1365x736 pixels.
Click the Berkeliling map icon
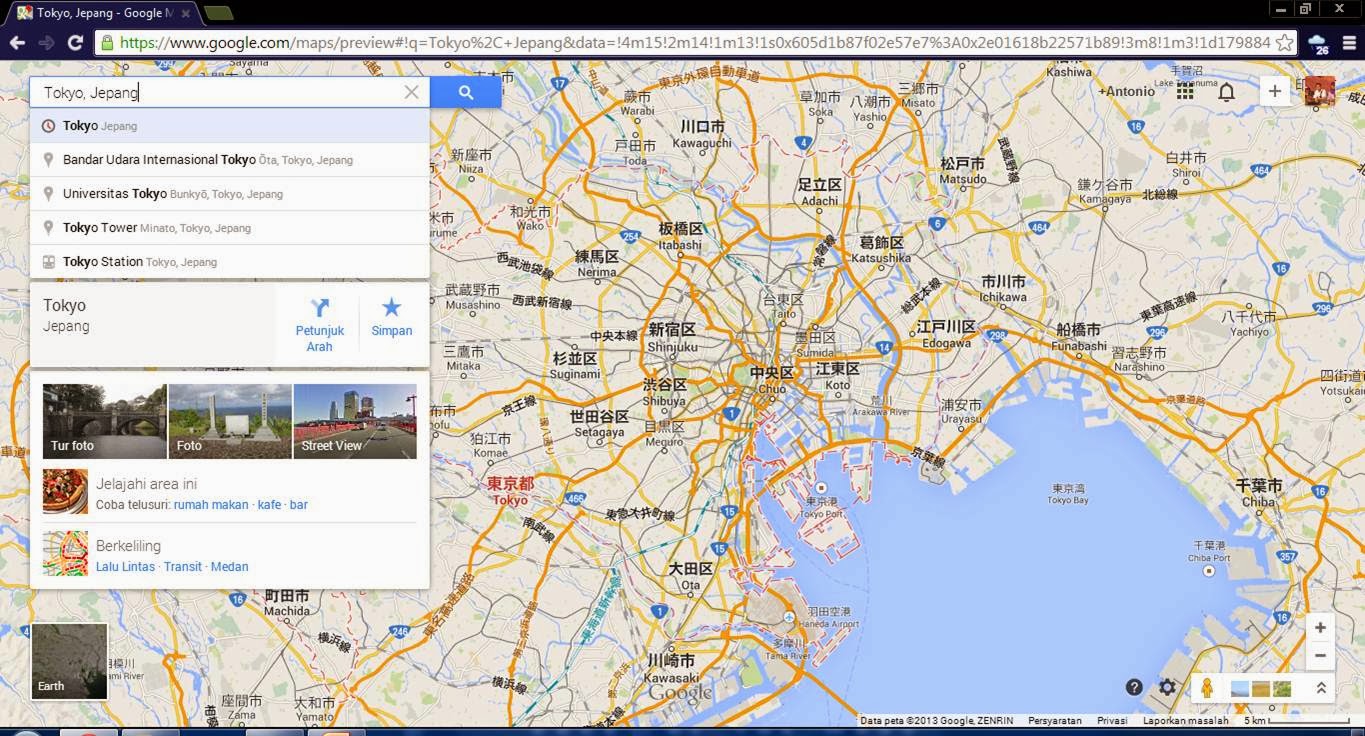tap(65, 553)
